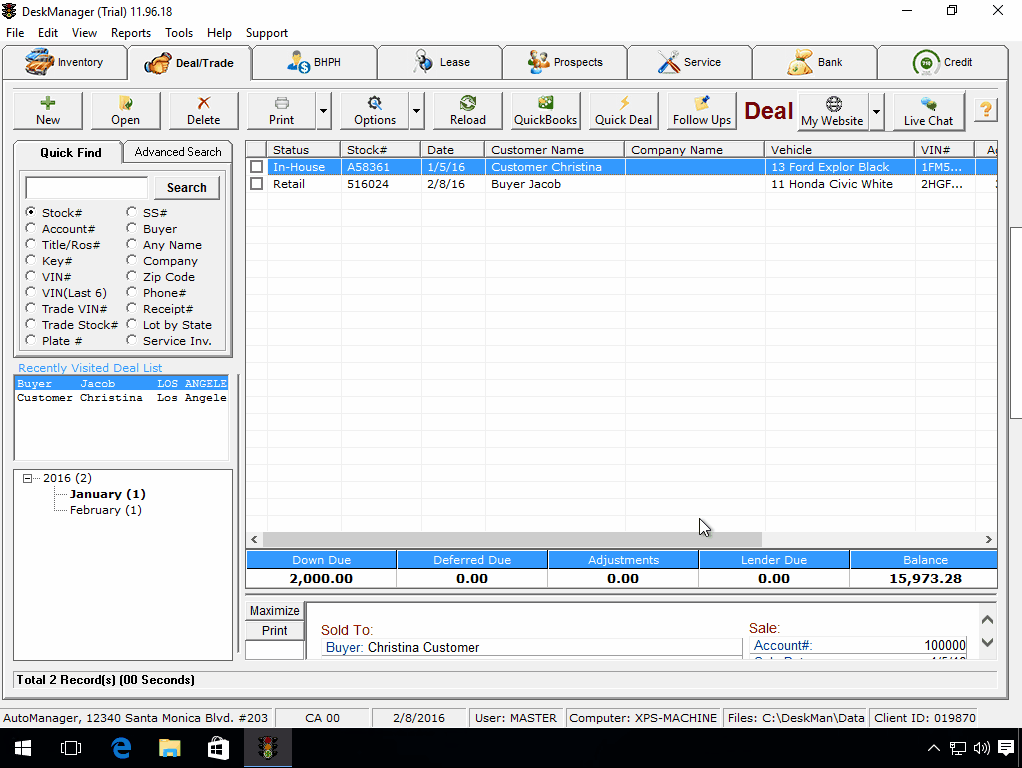
Task: Start a Quick Deal
Action: pyautogui.click(x=623, y=111)
